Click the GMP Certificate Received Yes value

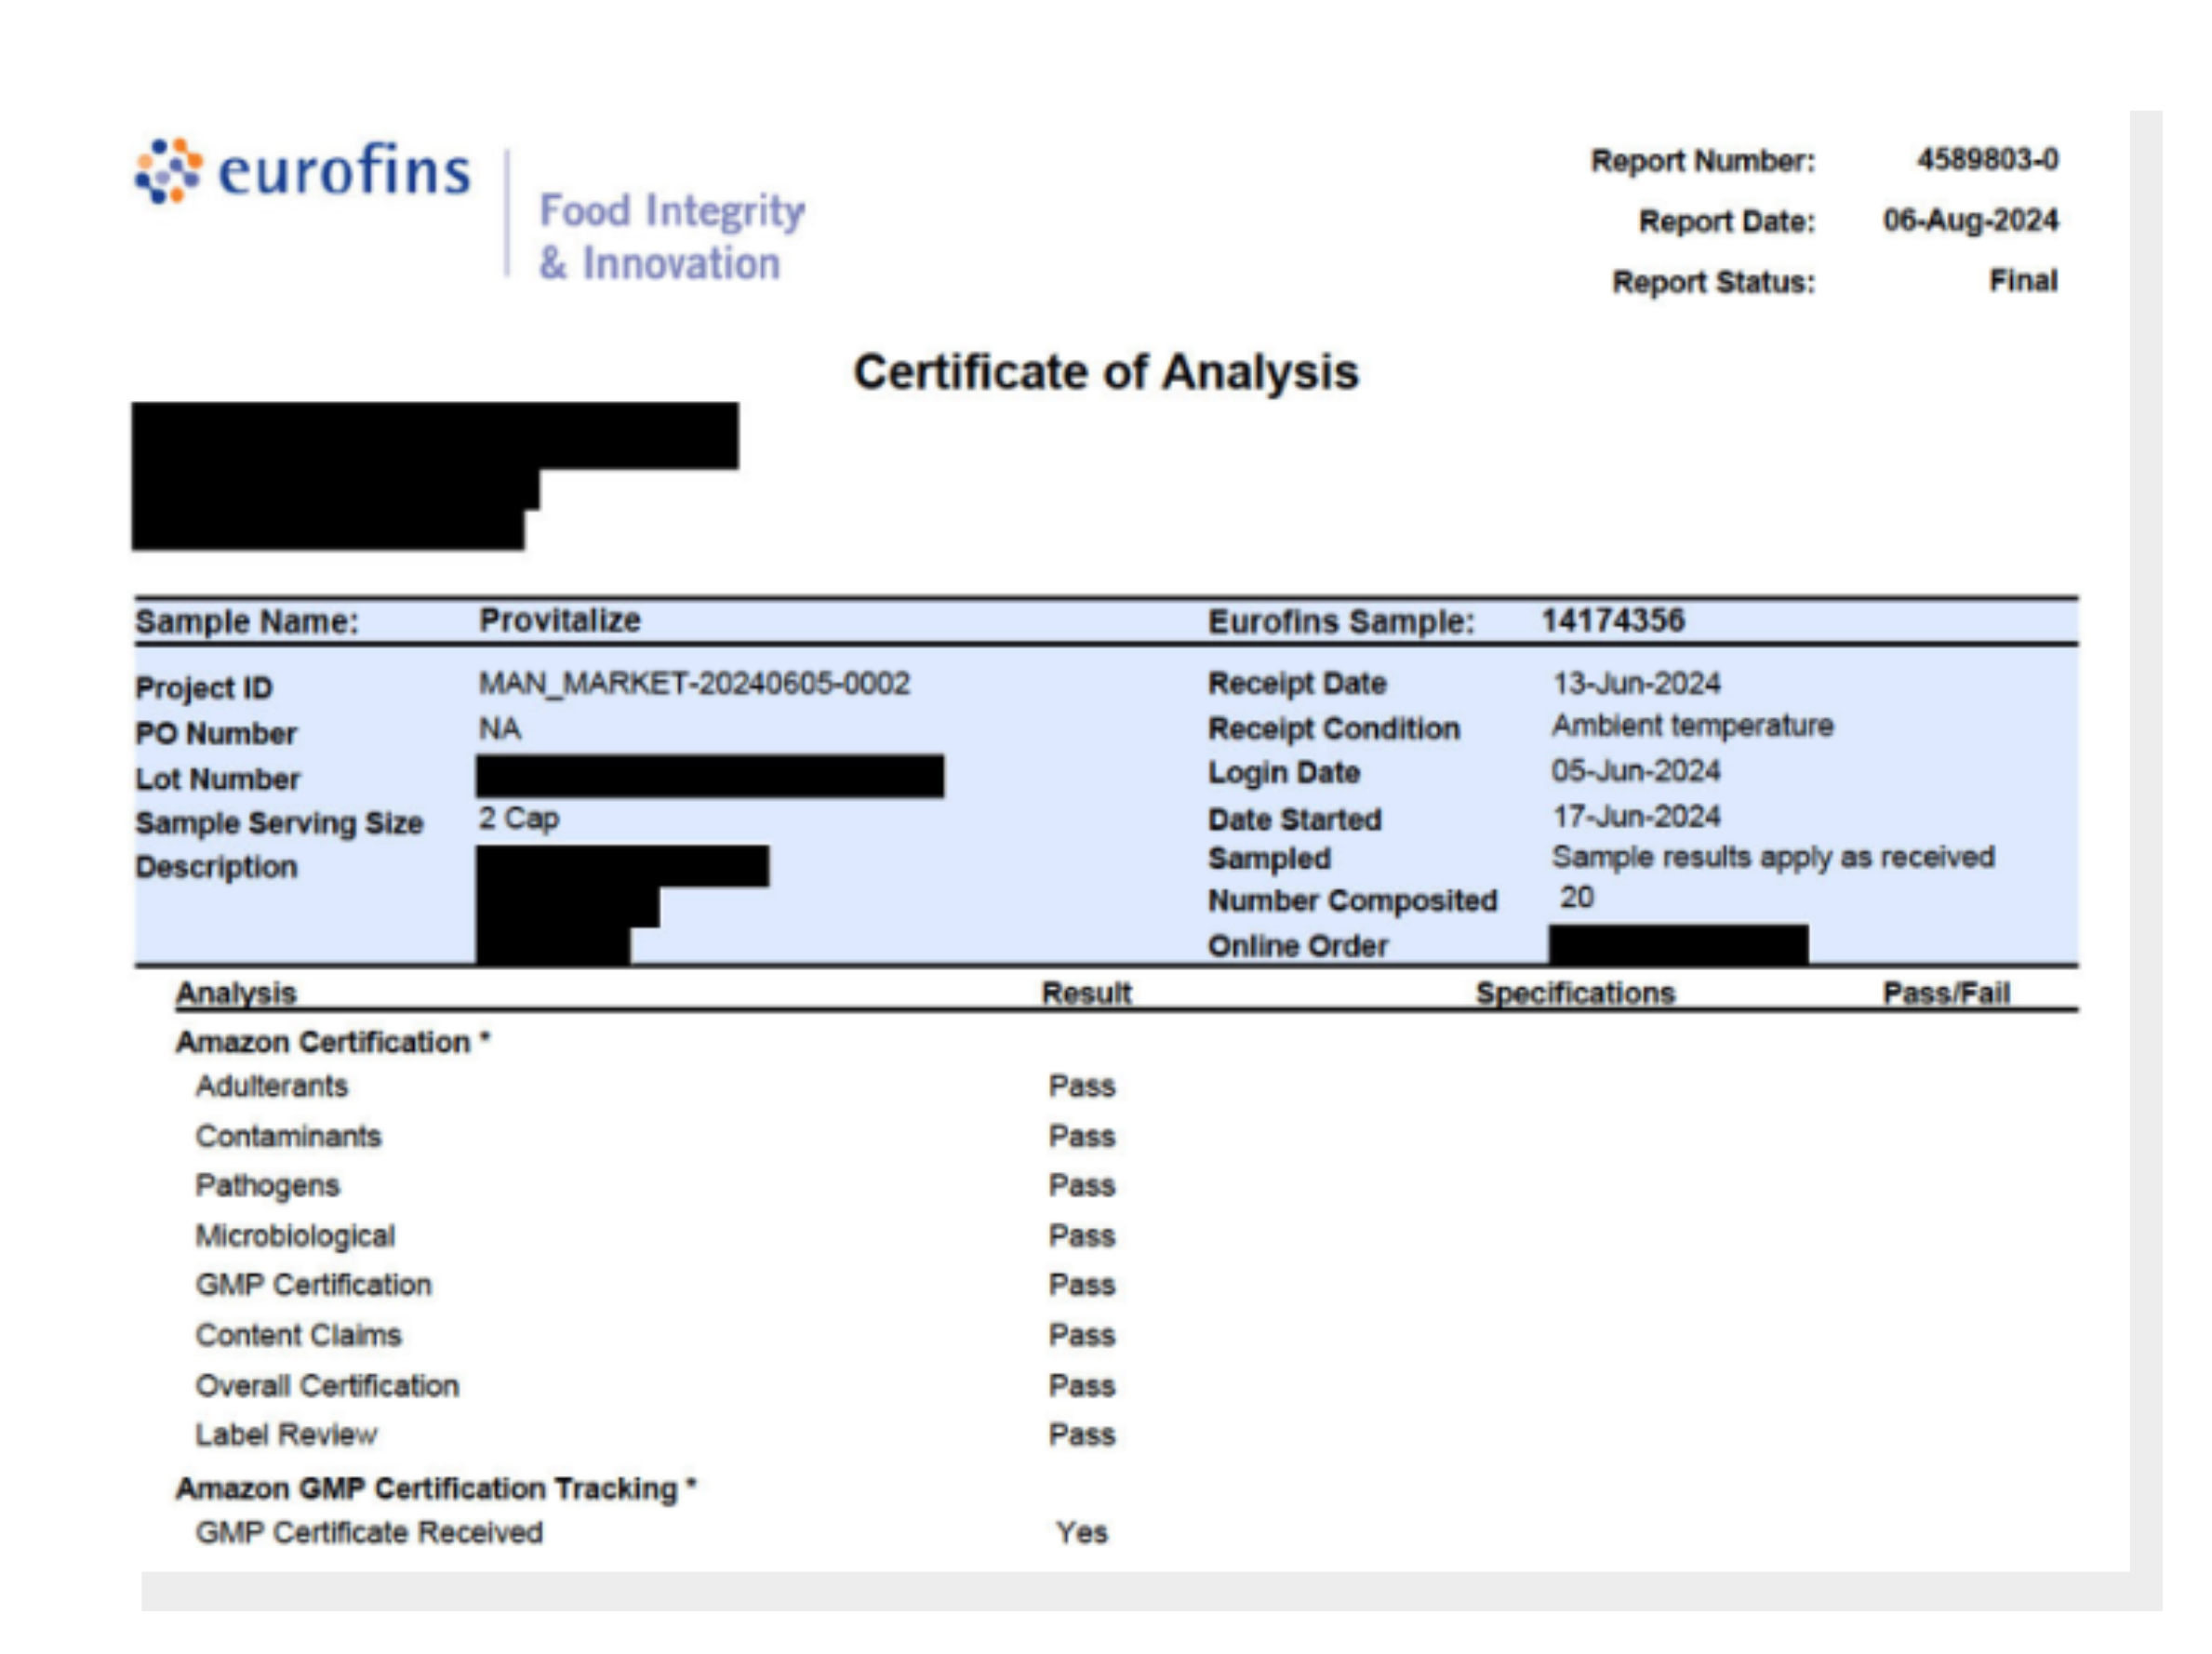pos(1081,1532)
